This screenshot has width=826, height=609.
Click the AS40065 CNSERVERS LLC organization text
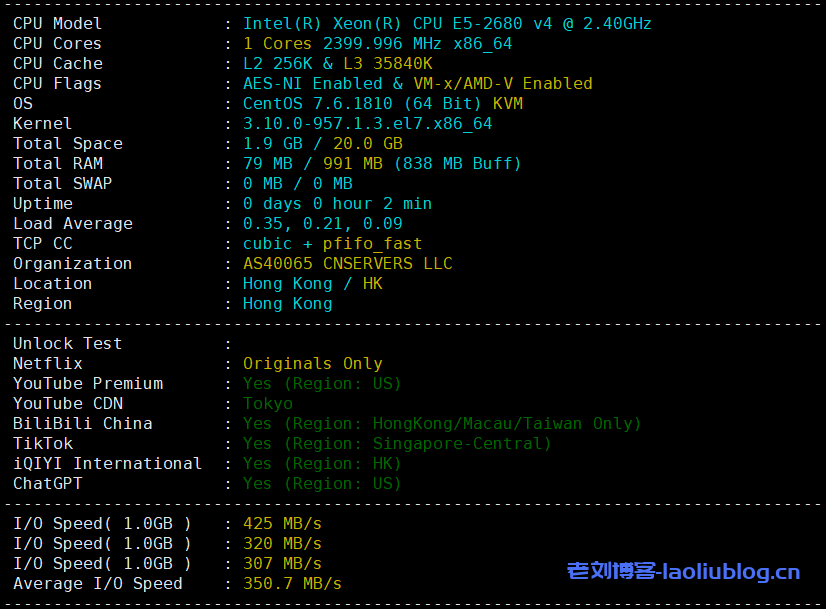coord(347,263)
